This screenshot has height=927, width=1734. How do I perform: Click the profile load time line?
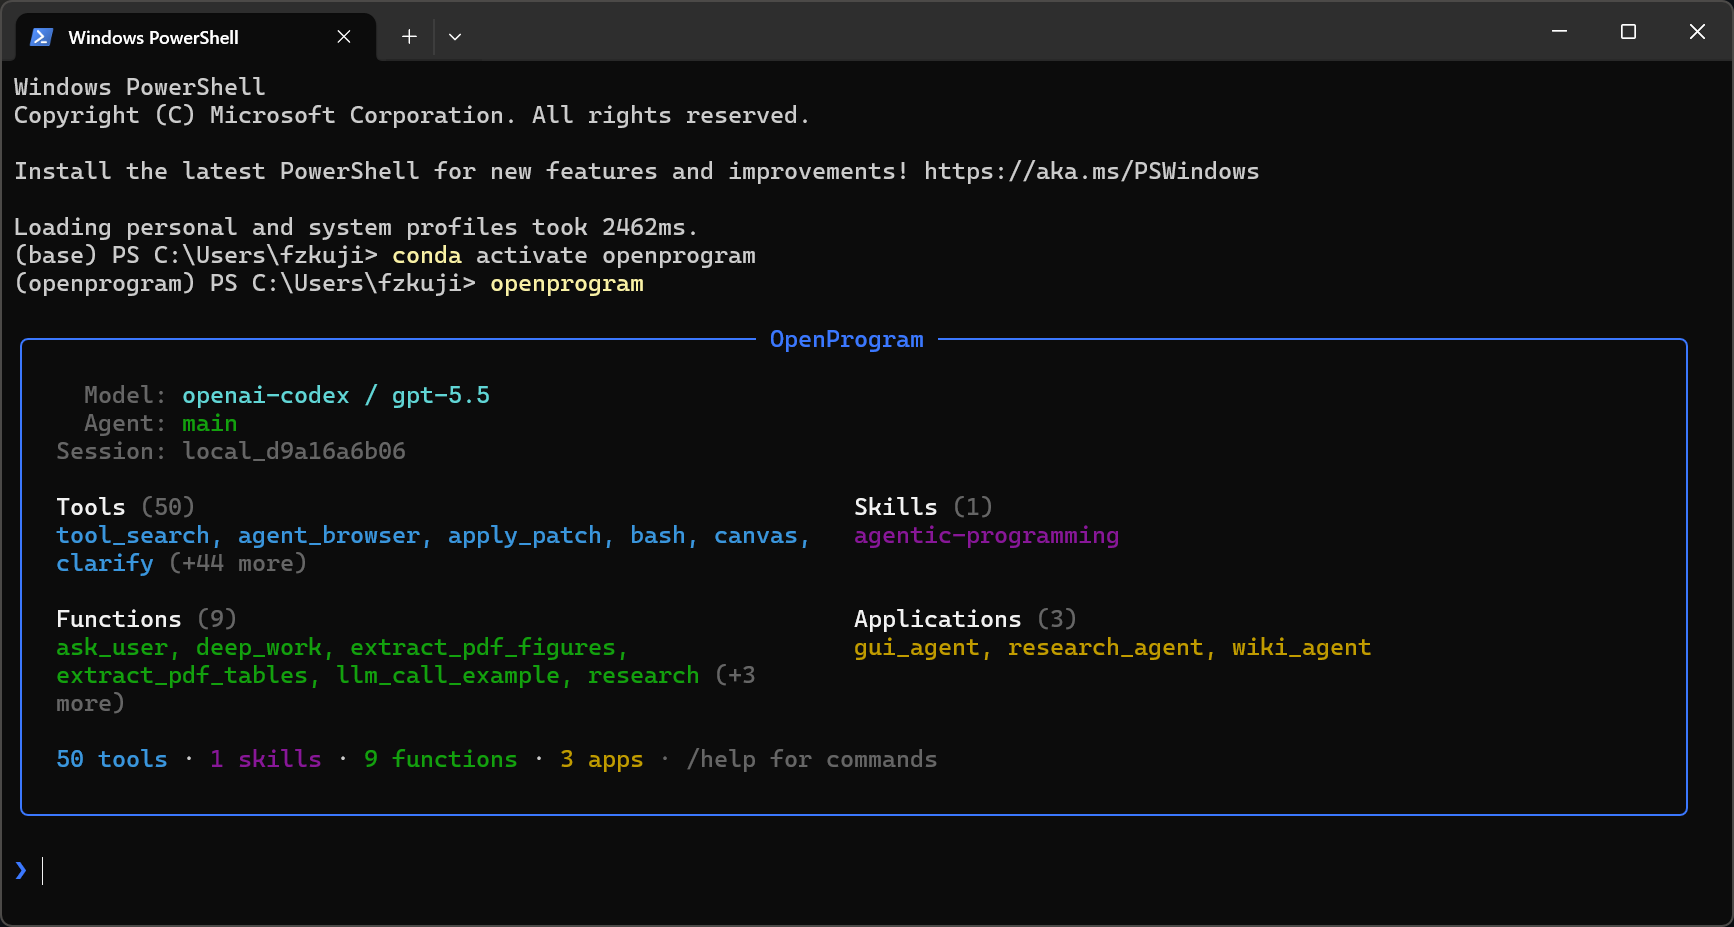click(x=356, y=227)
